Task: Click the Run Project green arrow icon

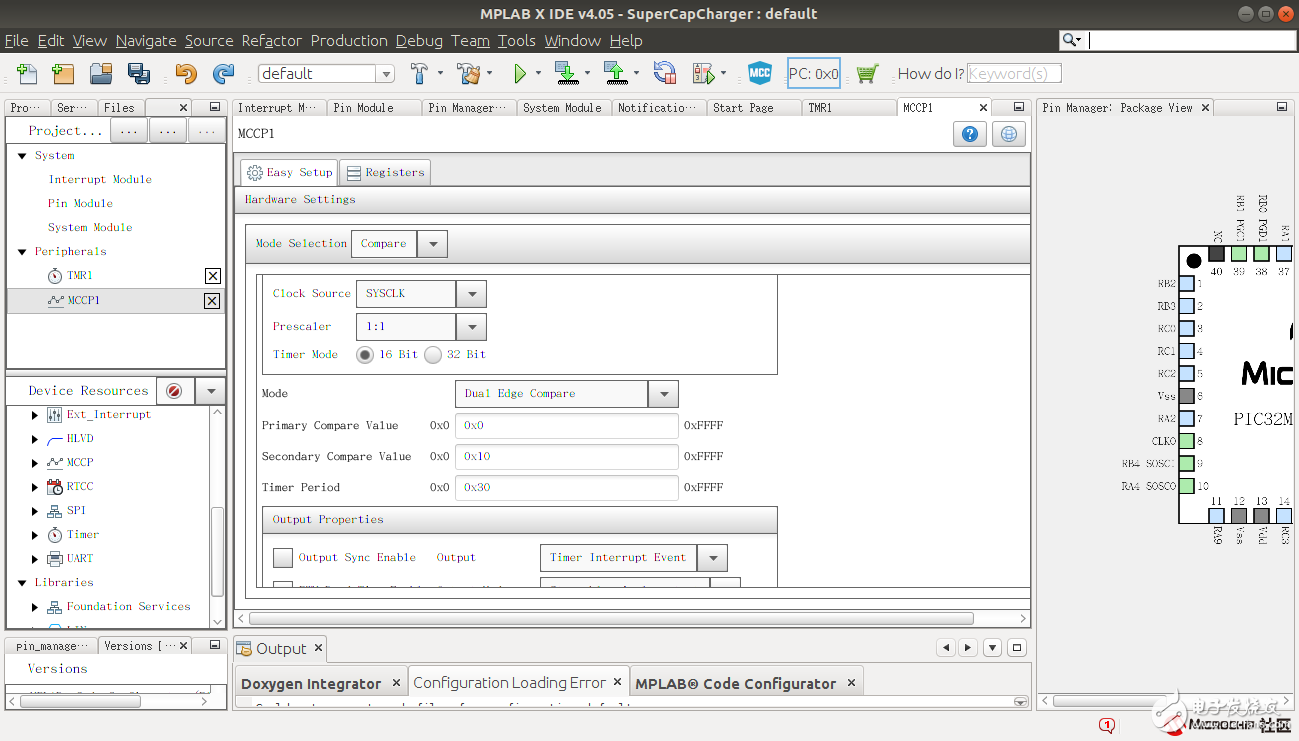Action: pyautogui.click(x=520, y=73)
